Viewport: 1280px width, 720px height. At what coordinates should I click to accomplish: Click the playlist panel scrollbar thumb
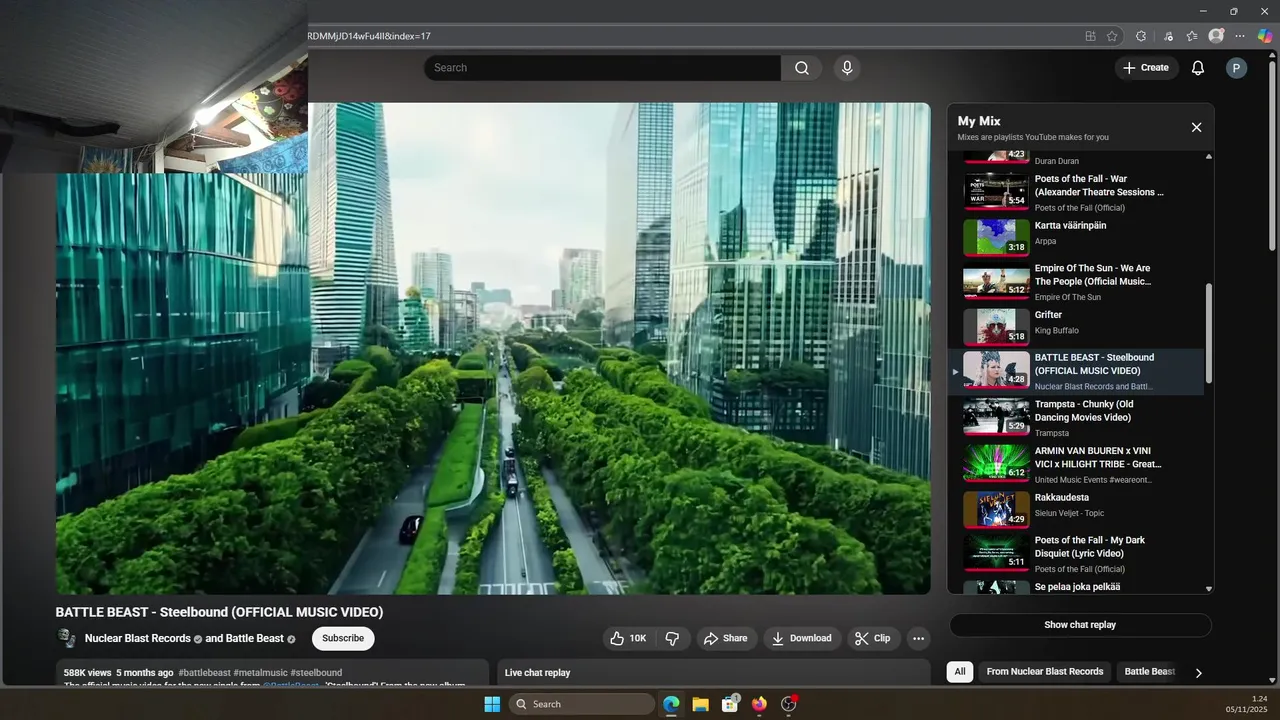pos(1209,333)
